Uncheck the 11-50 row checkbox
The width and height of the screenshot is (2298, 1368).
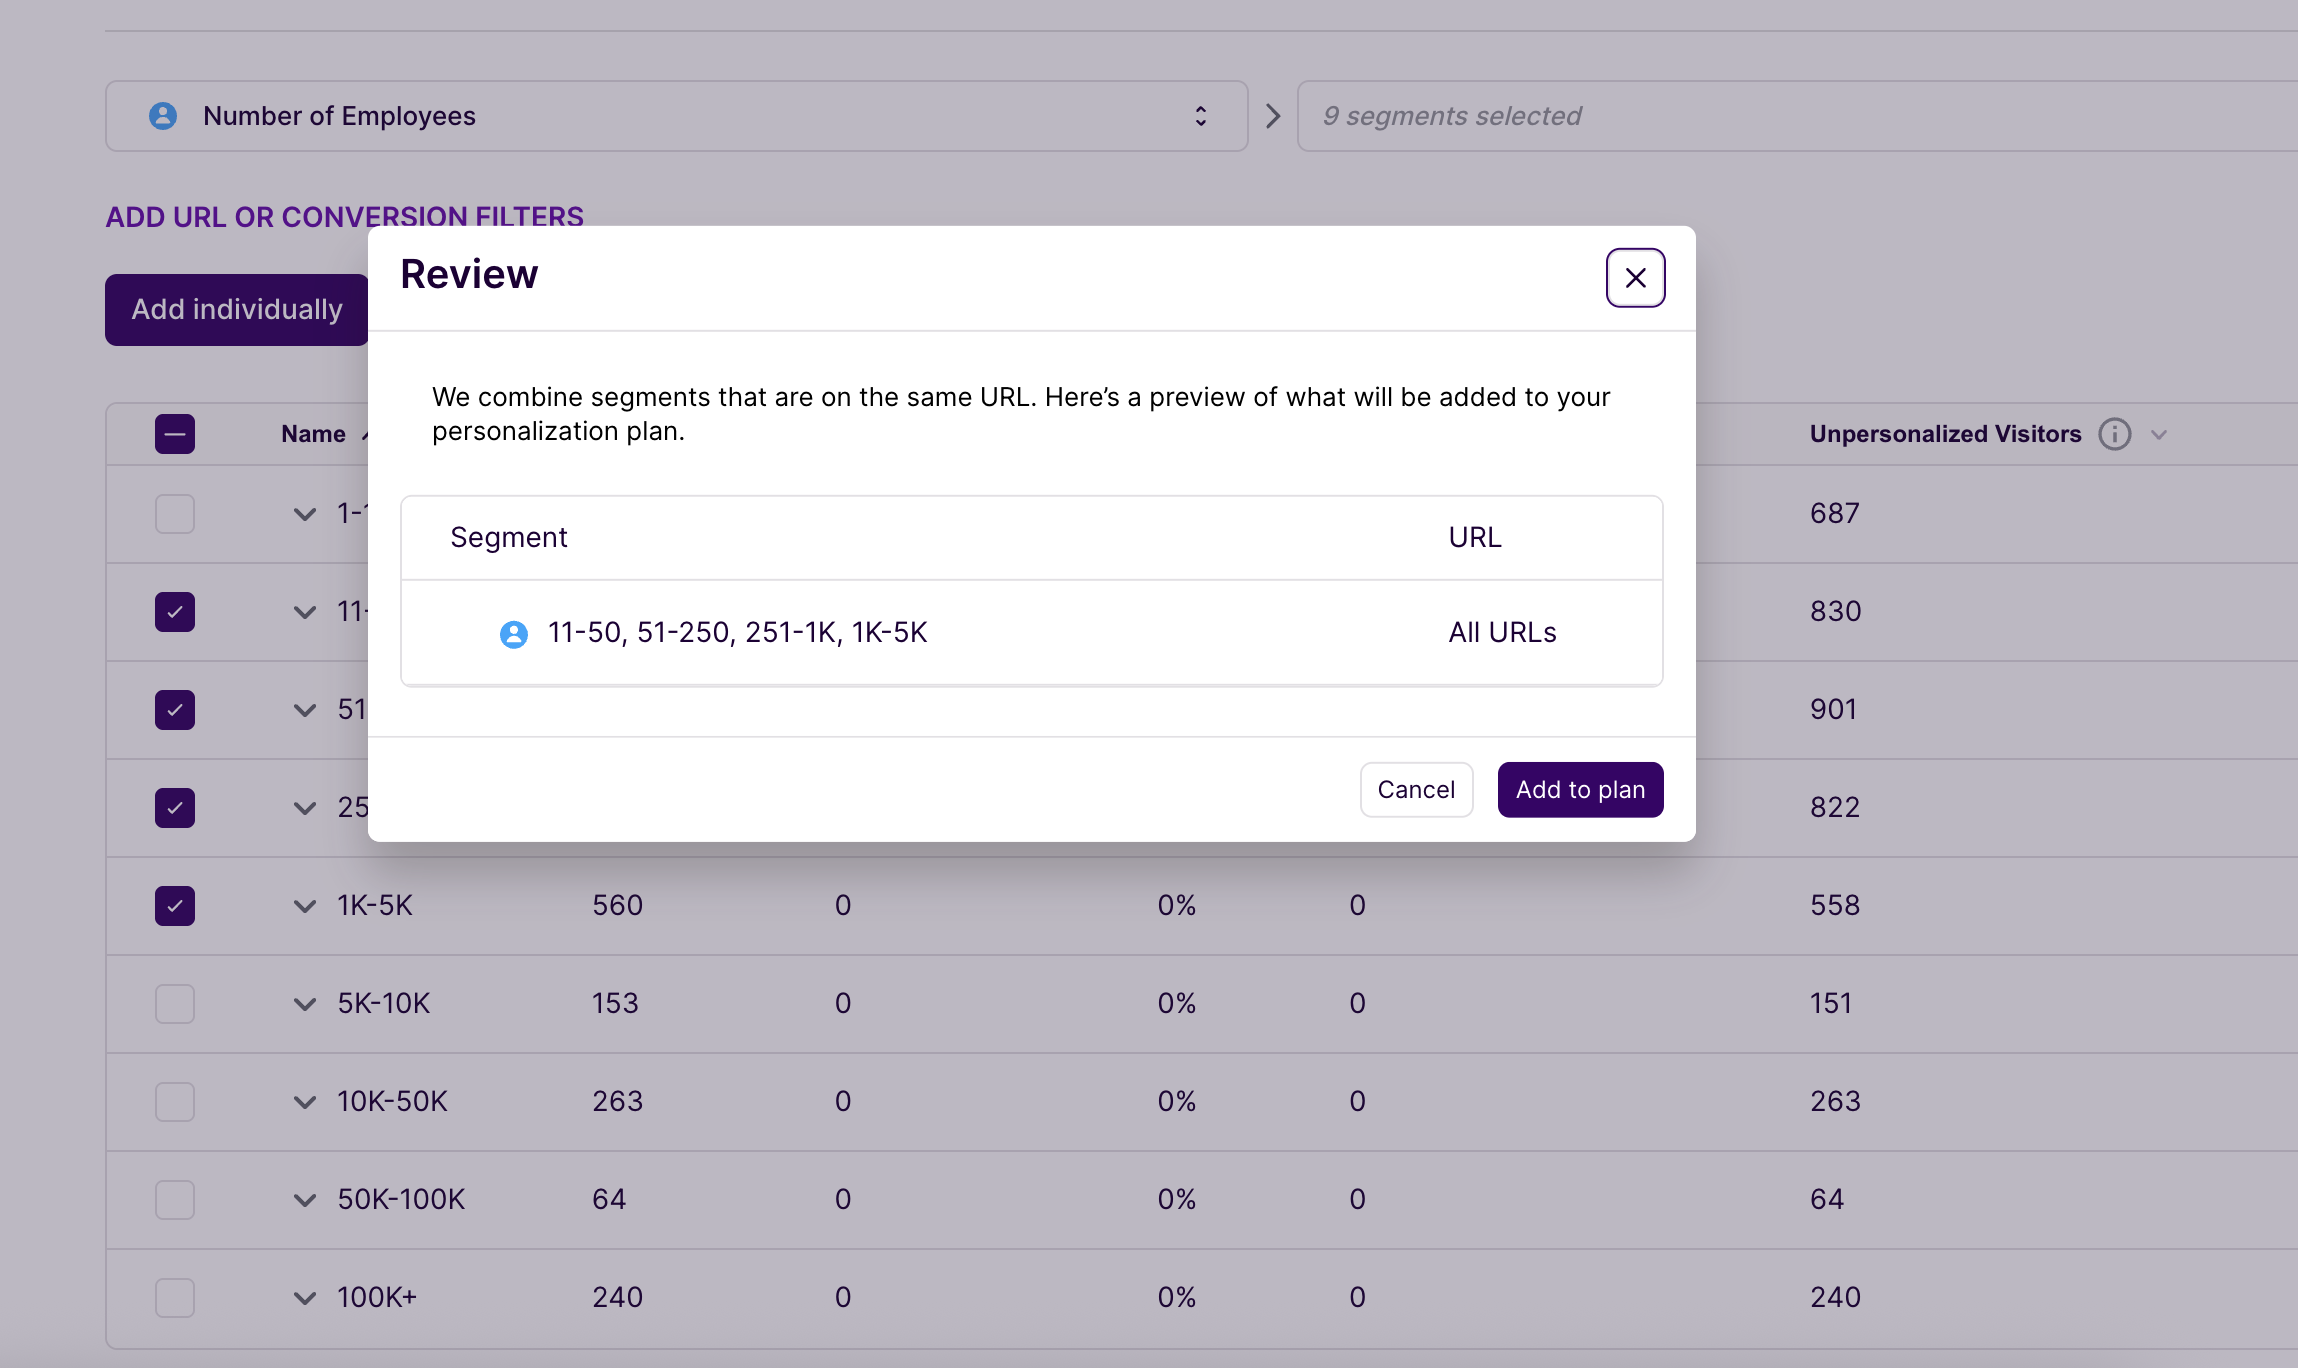[175, 612]
